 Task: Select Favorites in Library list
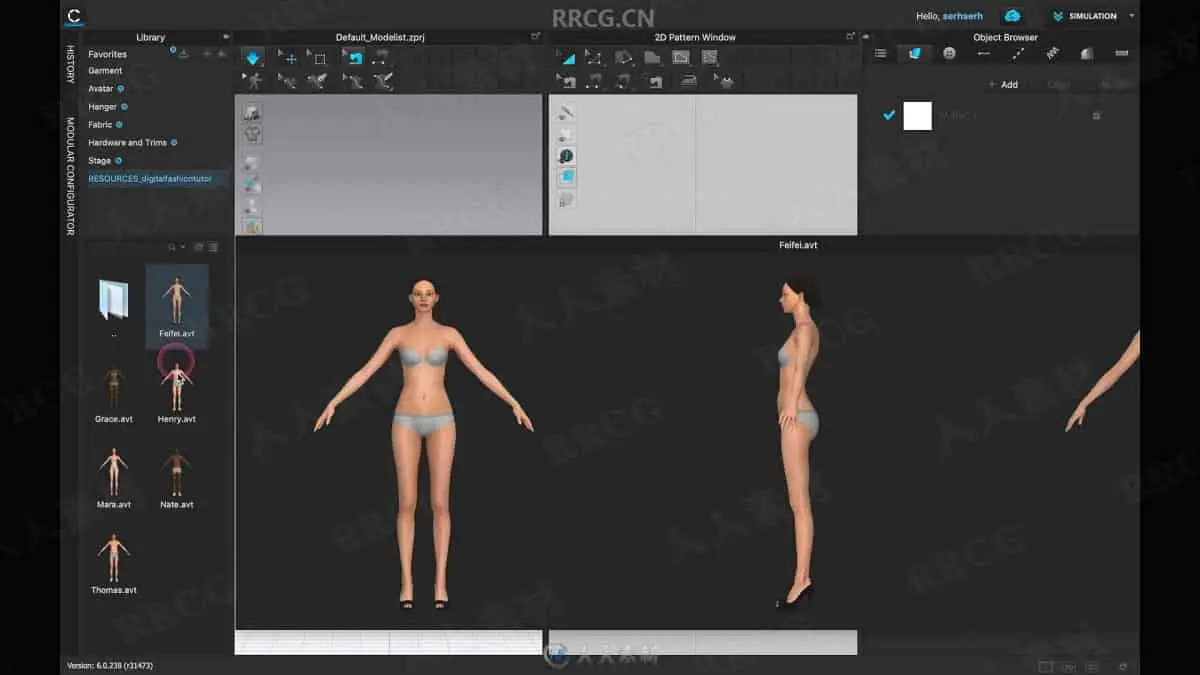coord(107,54)
